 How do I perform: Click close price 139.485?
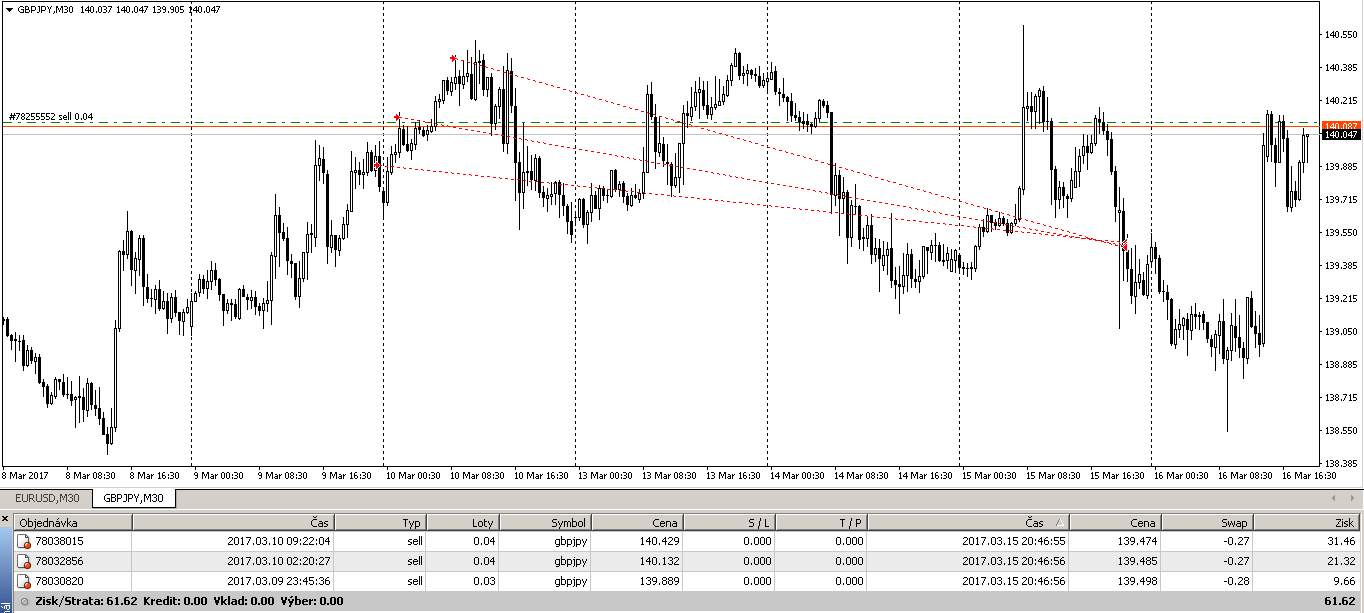(x=1137, y=561)
